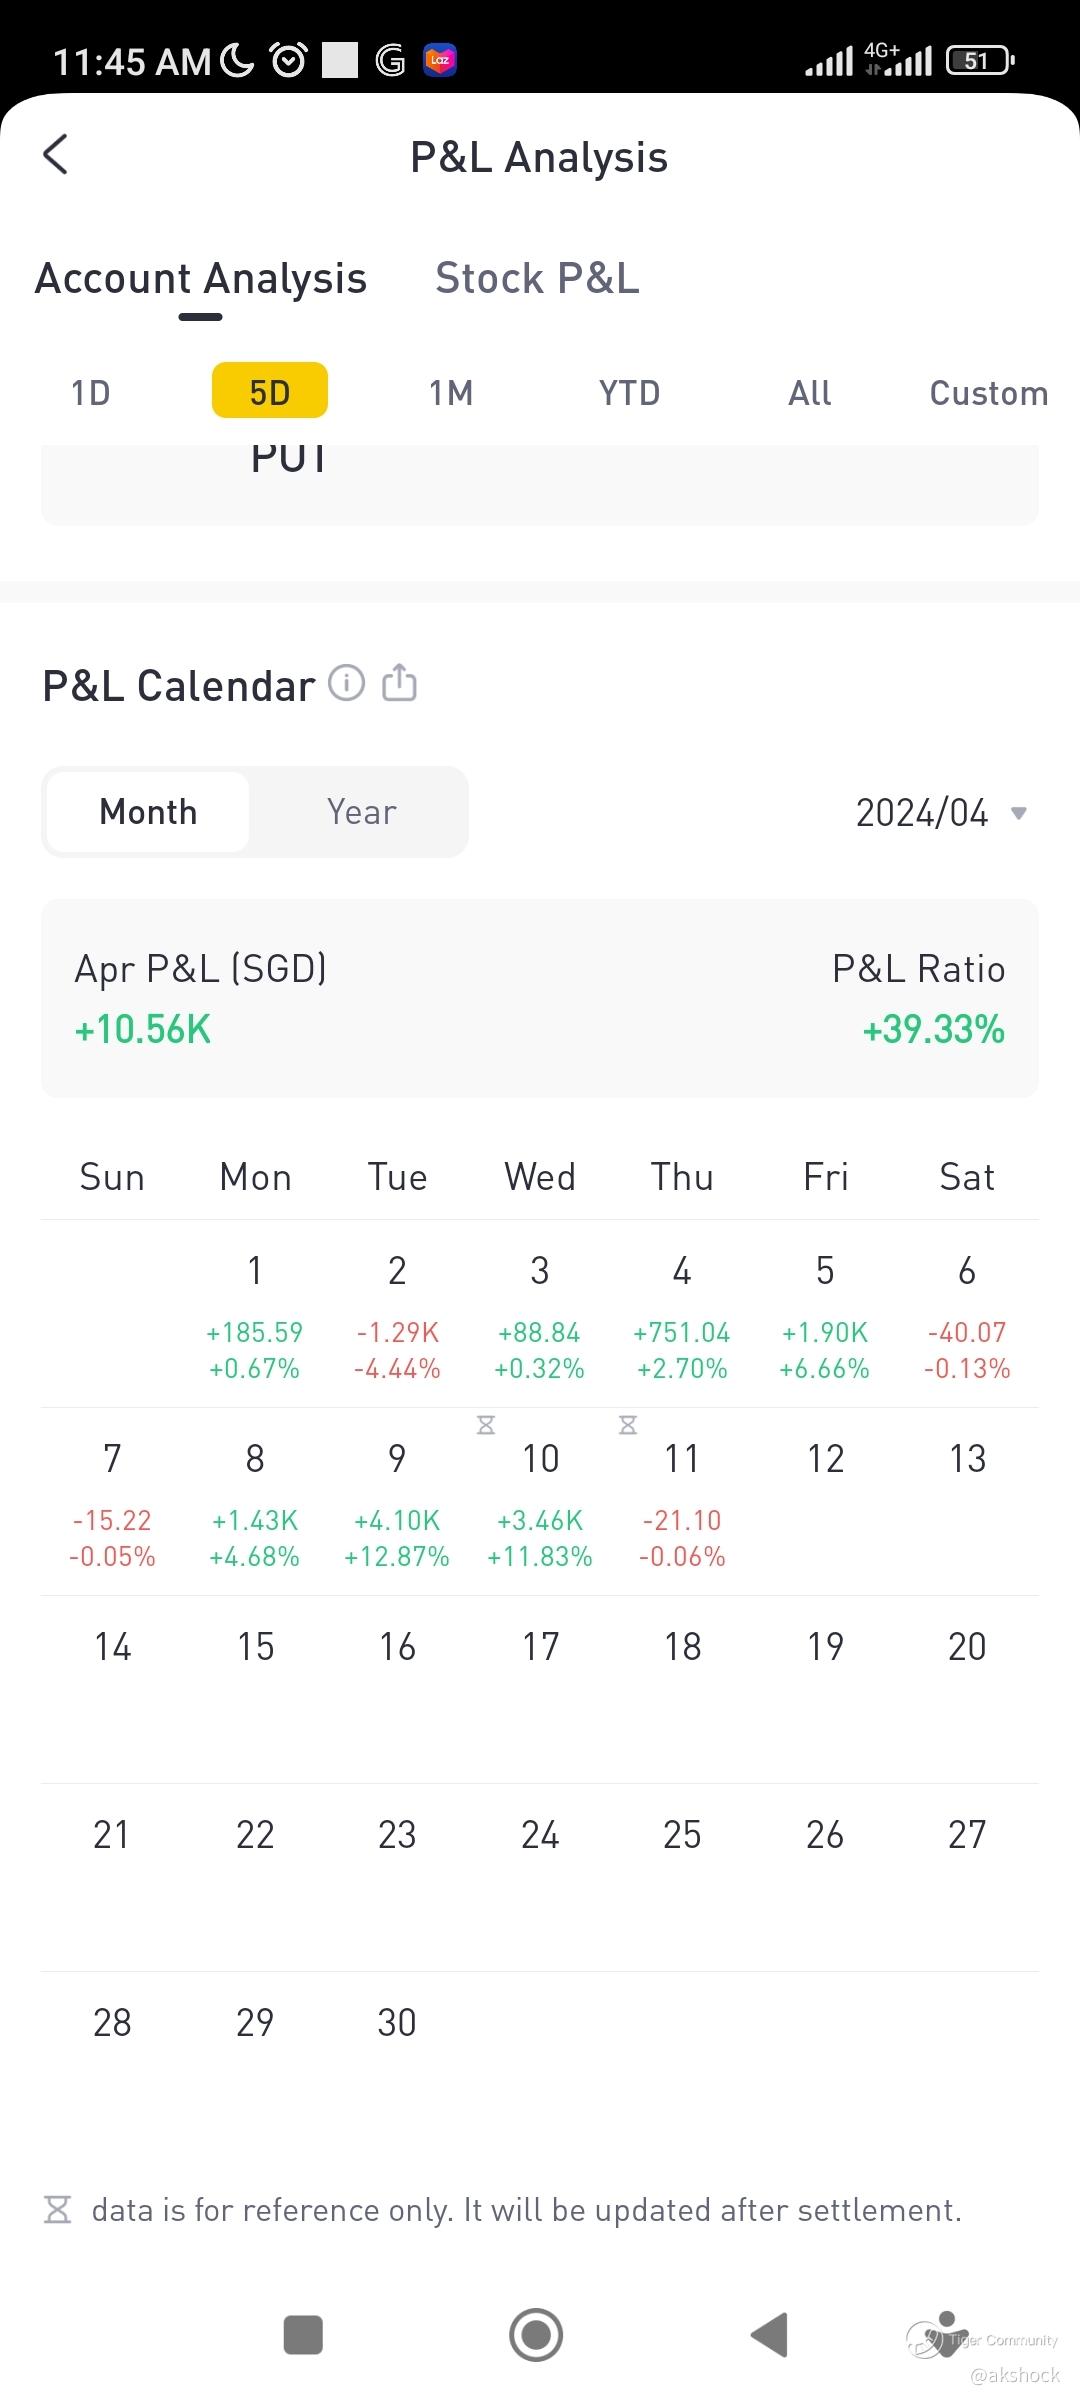Choose the Custom date range
The image size is (1080, 2400).
pyautogui.click(x=988, y=393)
